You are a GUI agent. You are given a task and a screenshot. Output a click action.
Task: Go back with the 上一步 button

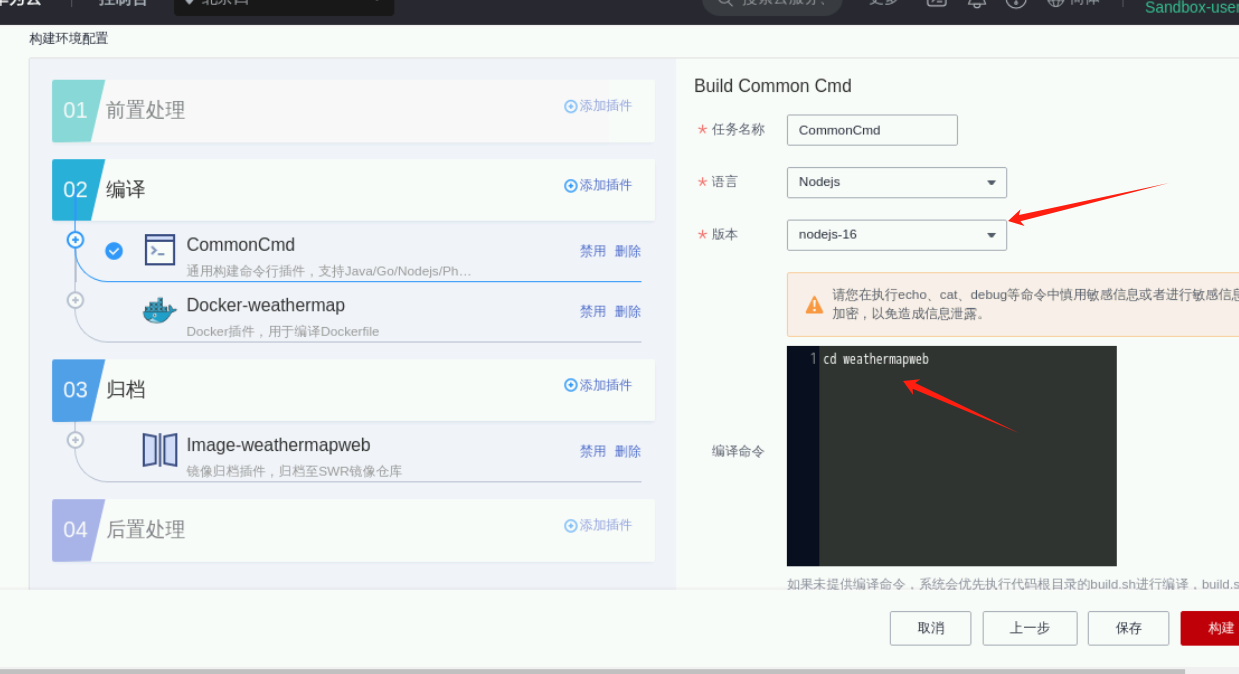coord(1030,628)
